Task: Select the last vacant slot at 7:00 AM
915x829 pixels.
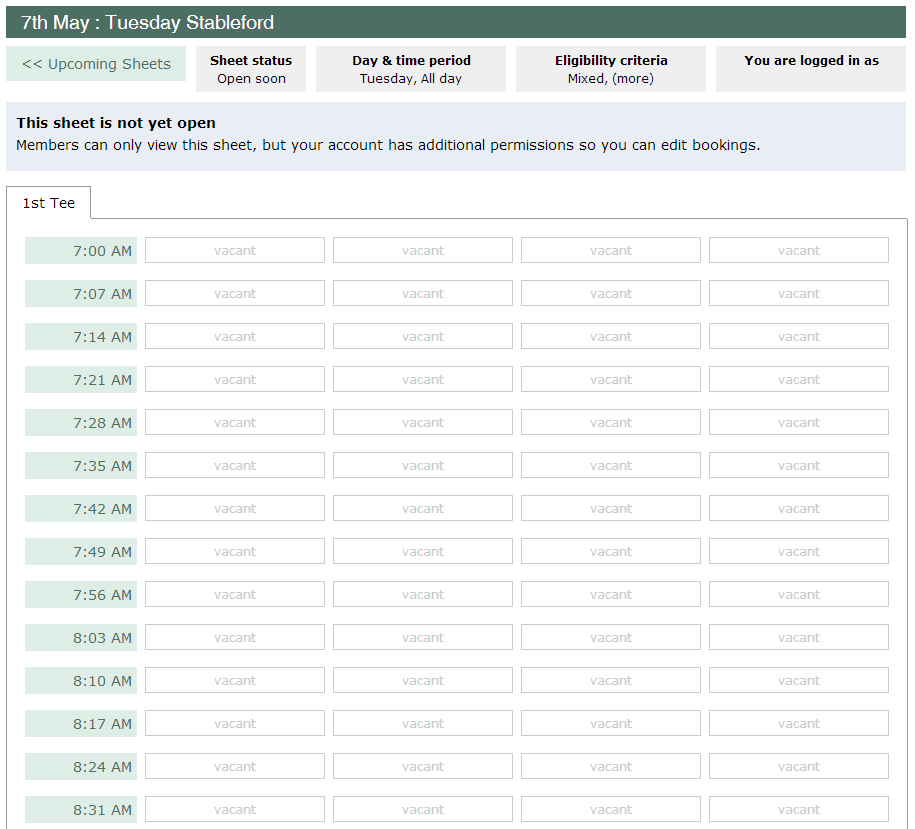Action: pos(798,250)
